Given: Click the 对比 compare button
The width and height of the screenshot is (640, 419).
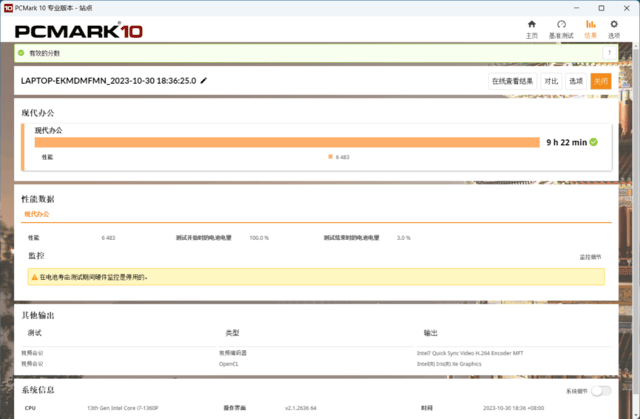Looking at the screenshot, I should (x=551, y=81).
